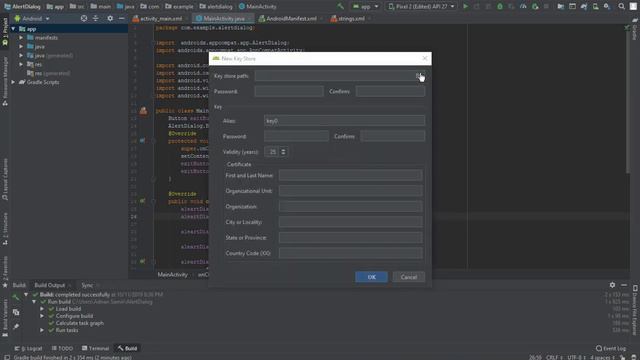Click the key store path browse folder icon
640x360 pixels.
(418, 76)
